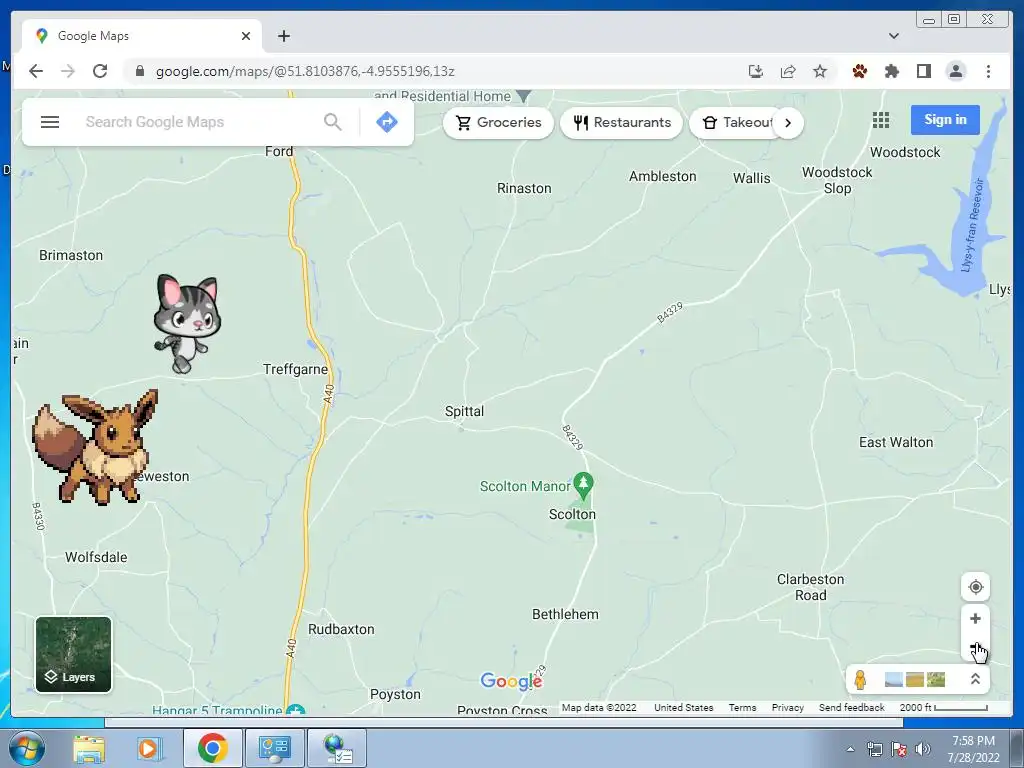
Task: Reload the Google Maps page
Action: [x=100, y=71]
